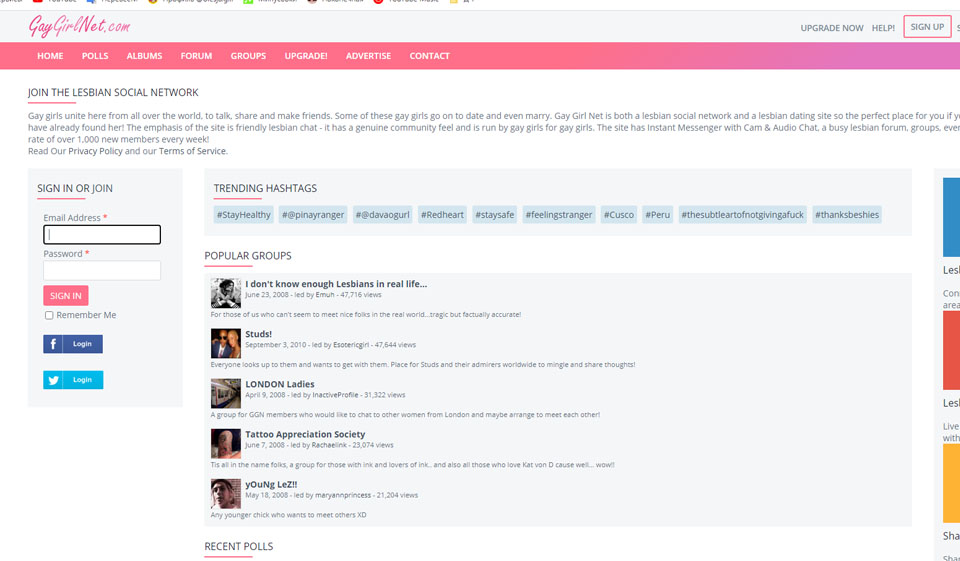The image size is (960, 561).
Task: Select the #StayHealthy hashtag
Action: [244, 214]
